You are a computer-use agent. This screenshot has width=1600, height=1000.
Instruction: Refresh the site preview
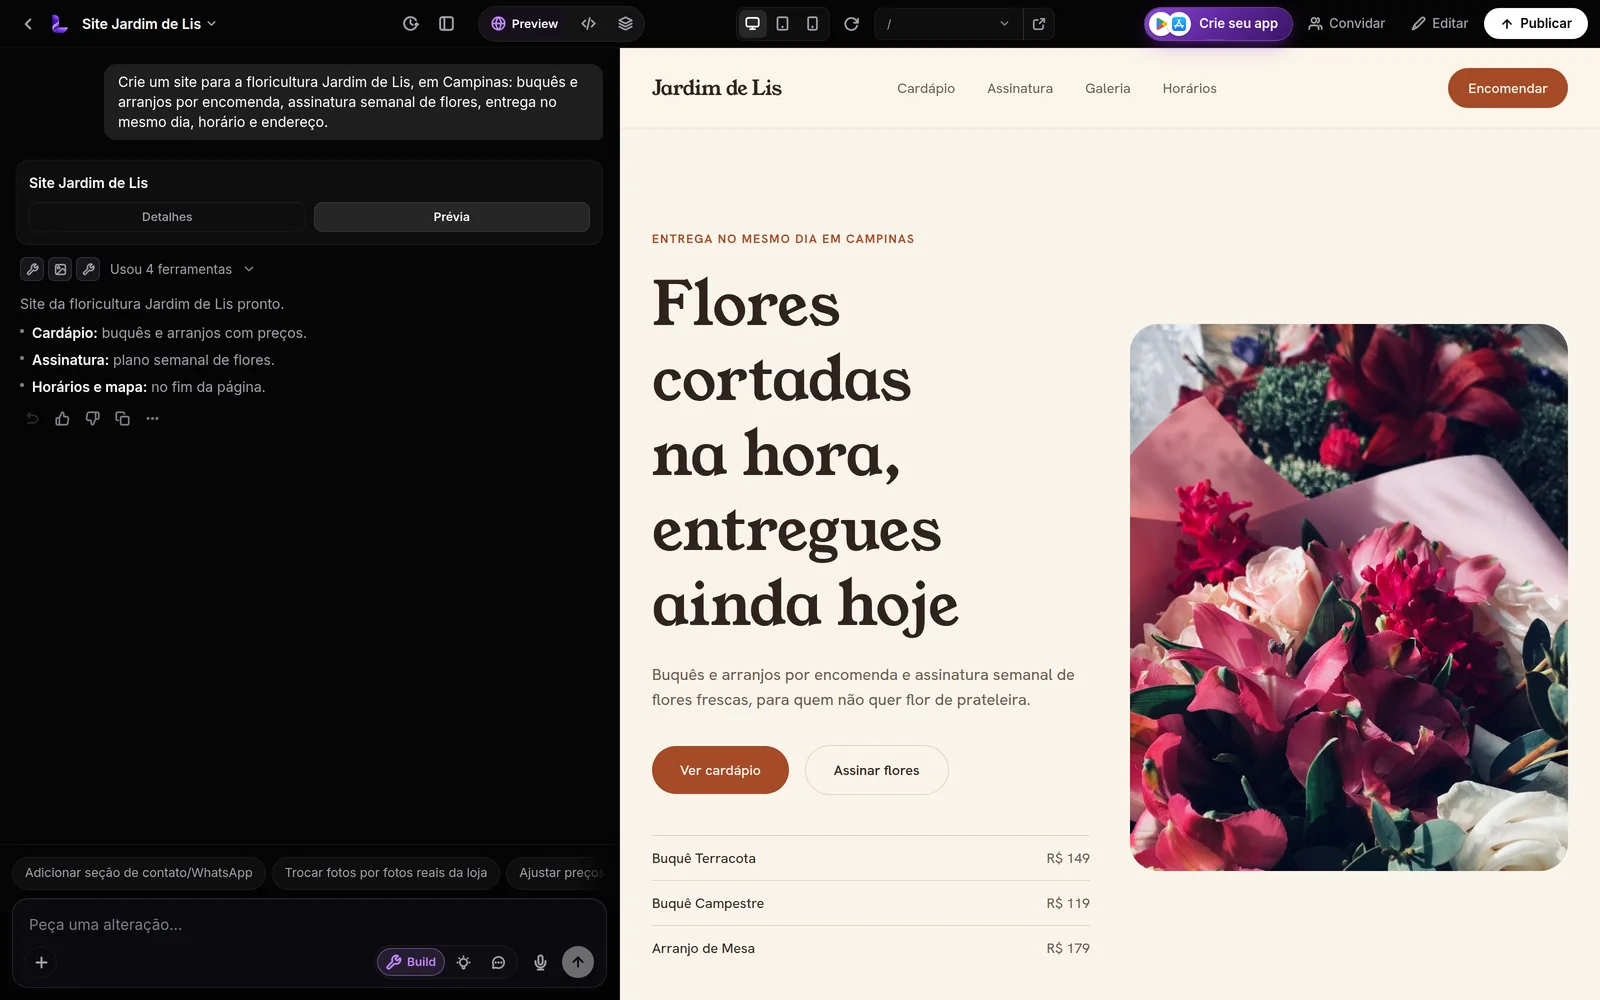tap(851, 24)
